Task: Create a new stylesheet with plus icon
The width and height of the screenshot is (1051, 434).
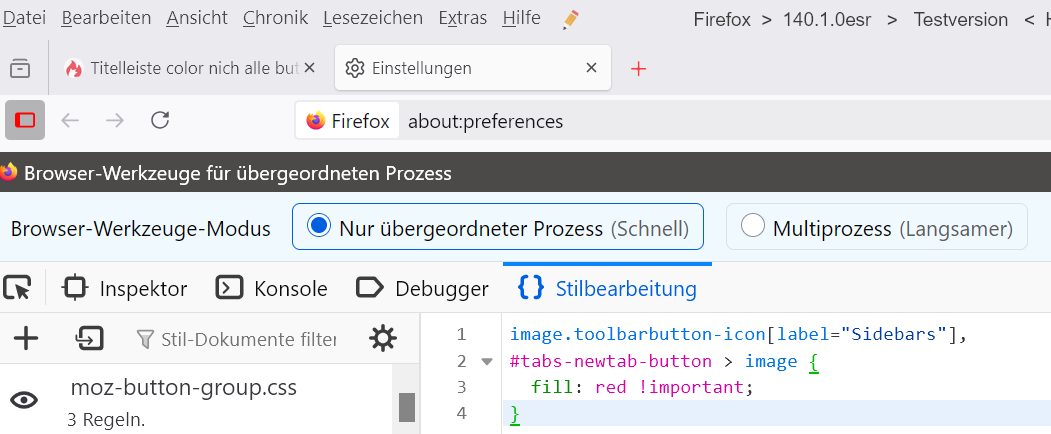Action: pos(25,339)
